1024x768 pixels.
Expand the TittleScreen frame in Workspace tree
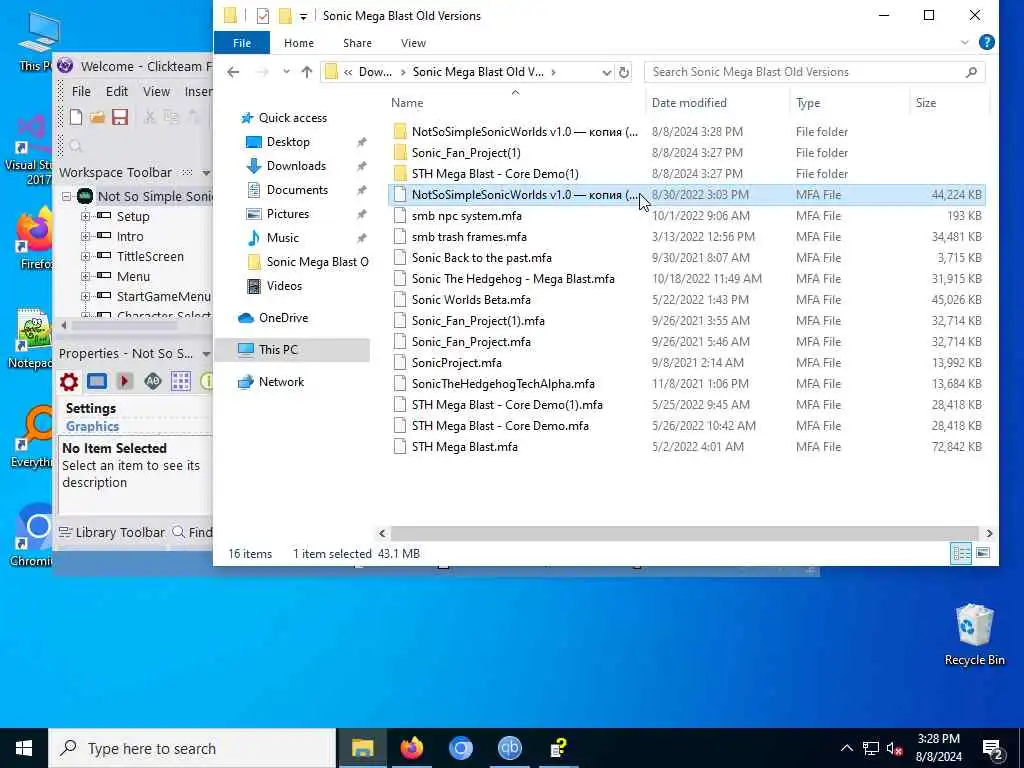(x=85, y=257)
